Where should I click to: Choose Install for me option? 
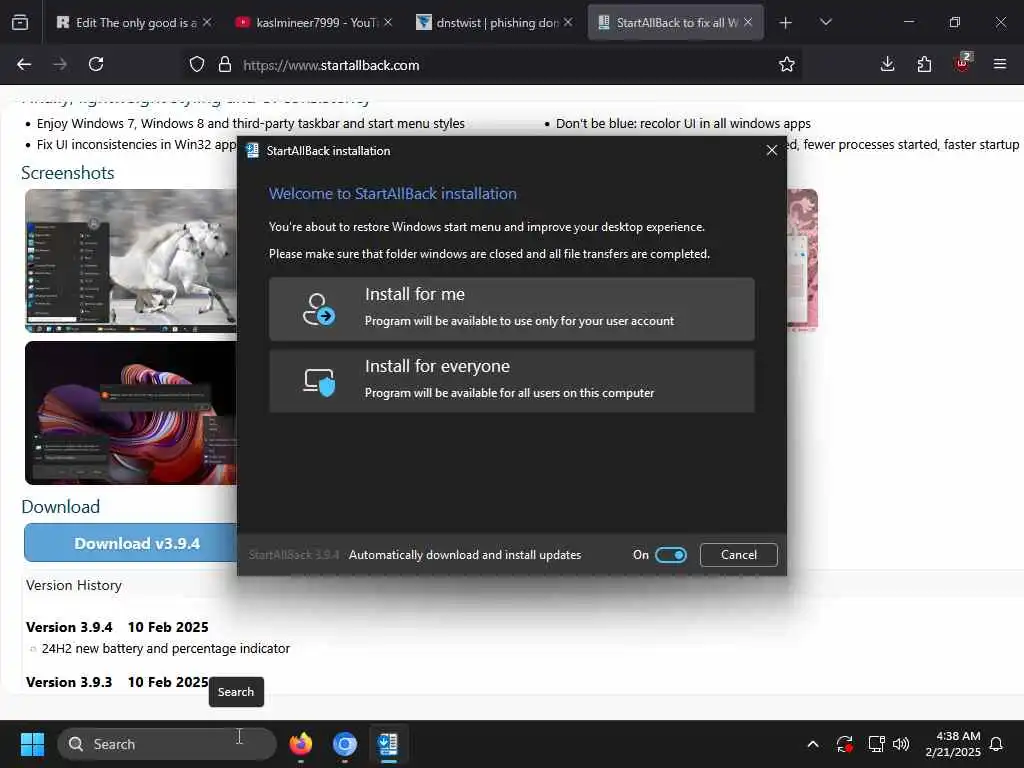click(x=511, y=309)
